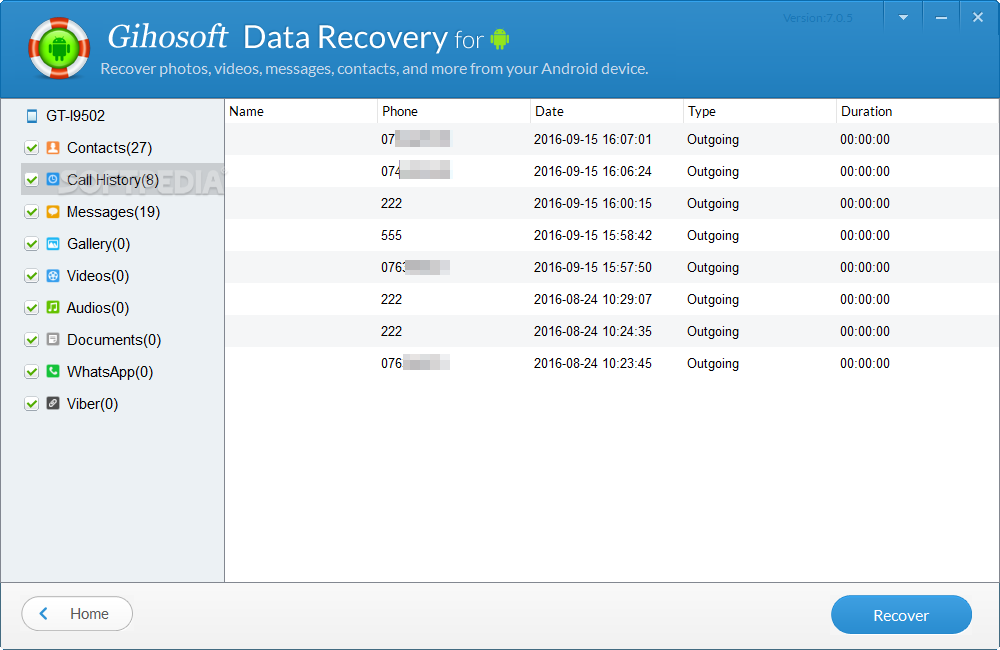Click the Messages speech bubble icon
The image size is (1000, 650).
coord(53,212)
